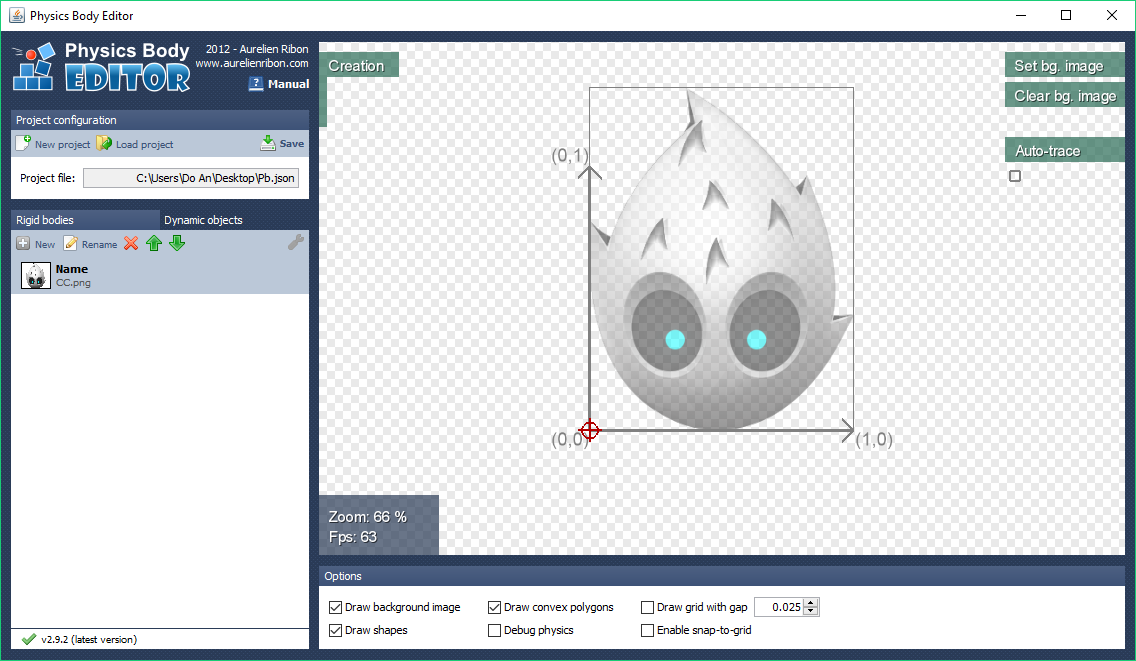Image resolution: width=1136 pixels, height=661 pixels.
Task: Select the rigid body named Name
Action: (160, 275)
